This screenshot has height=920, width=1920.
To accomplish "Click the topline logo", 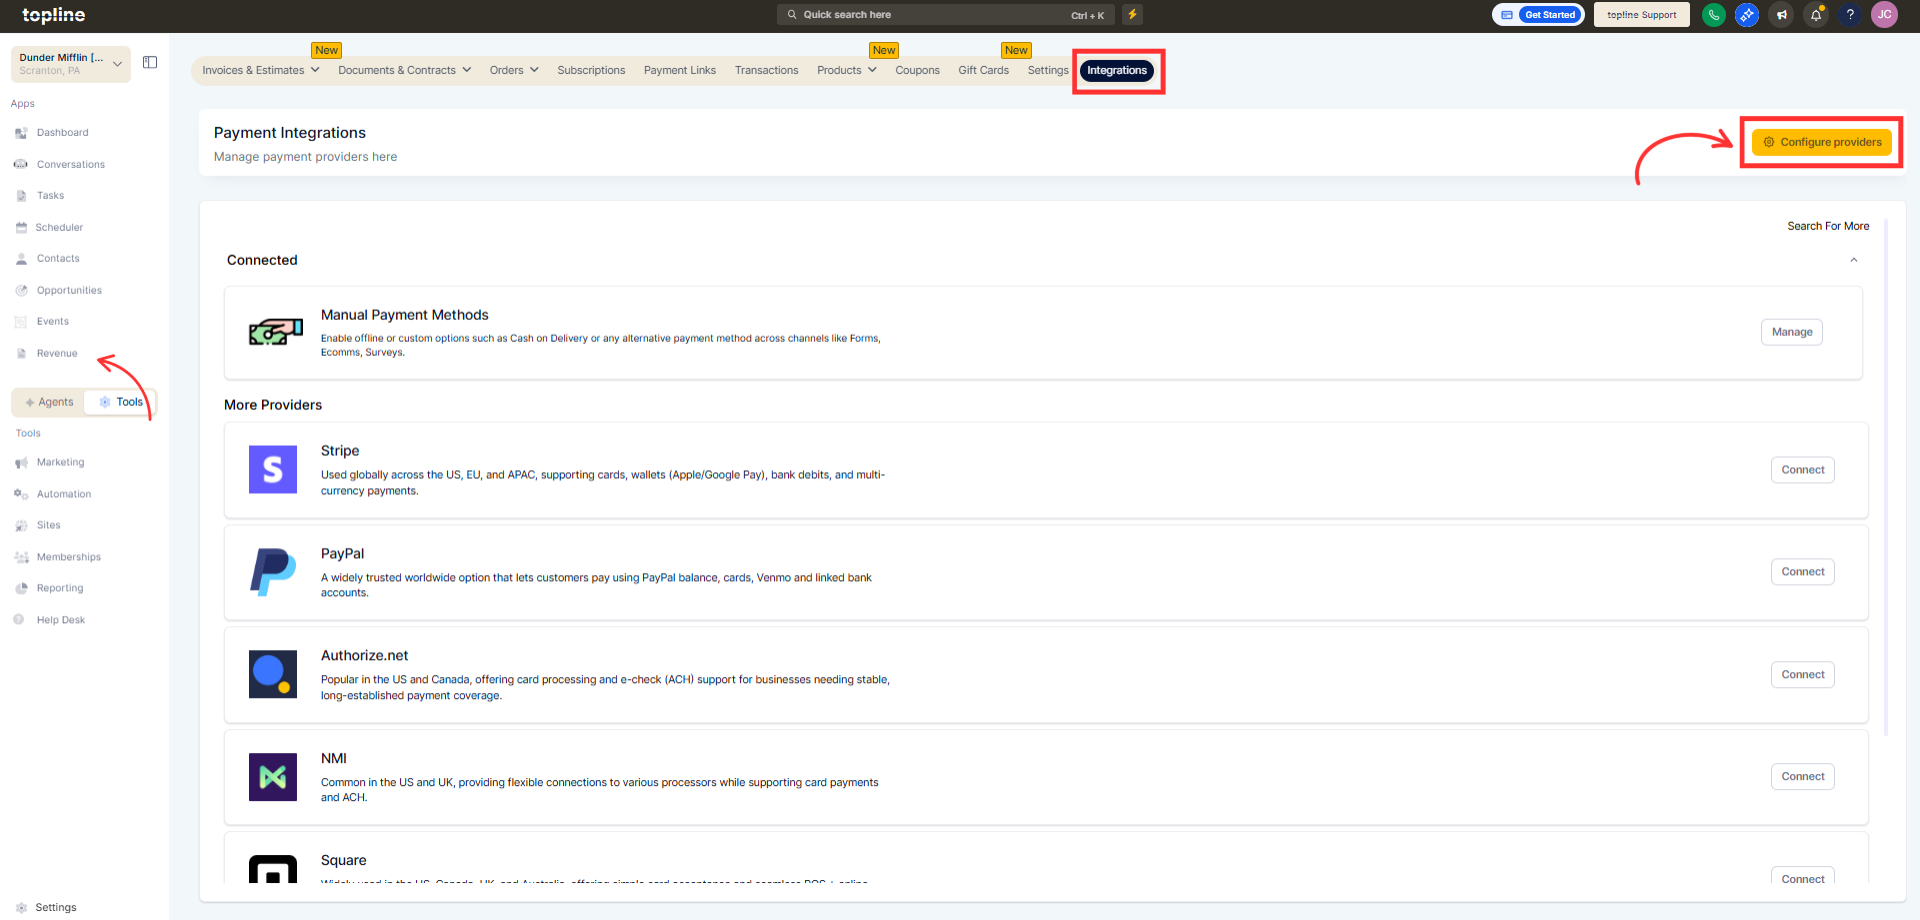I will pos(54,15).
